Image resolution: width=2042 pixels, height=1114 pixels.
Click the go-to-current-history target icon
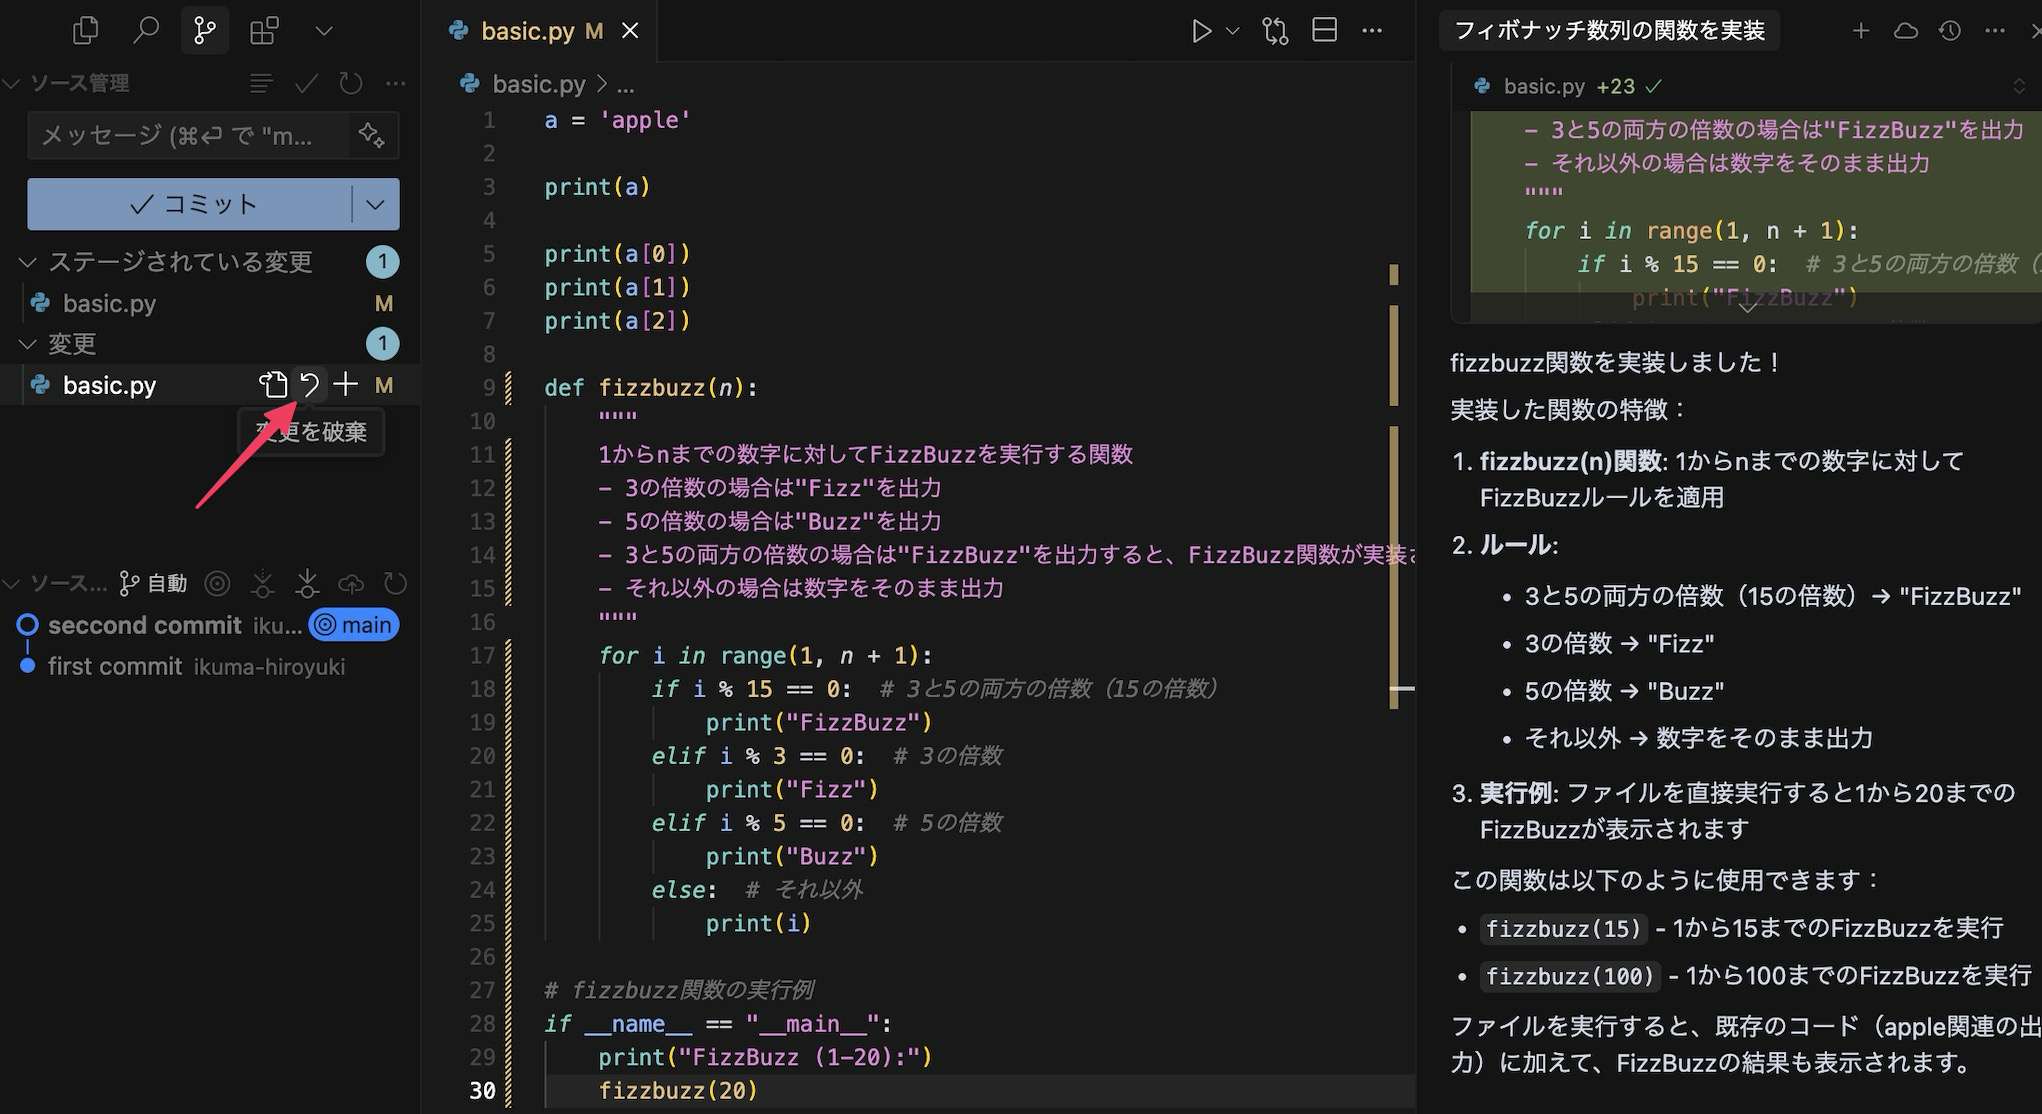tap(217, 583)
